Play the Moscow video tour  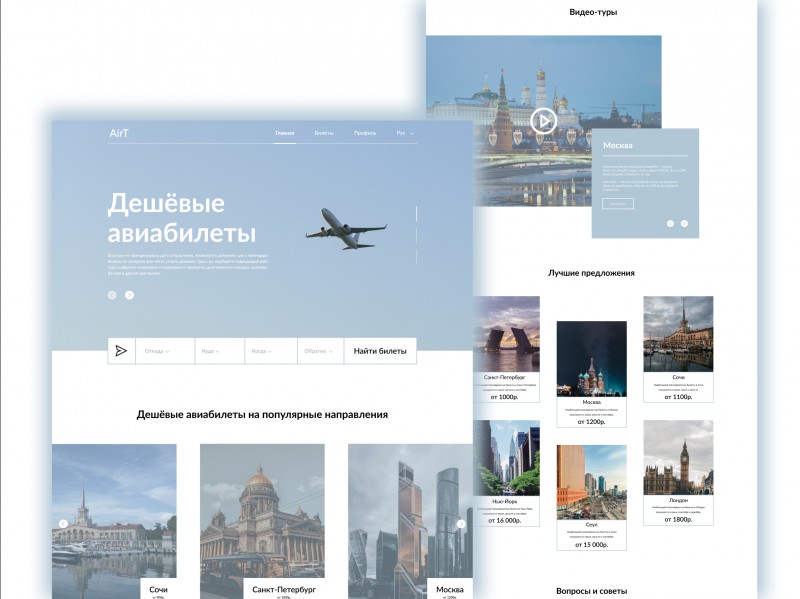[543, 121]
